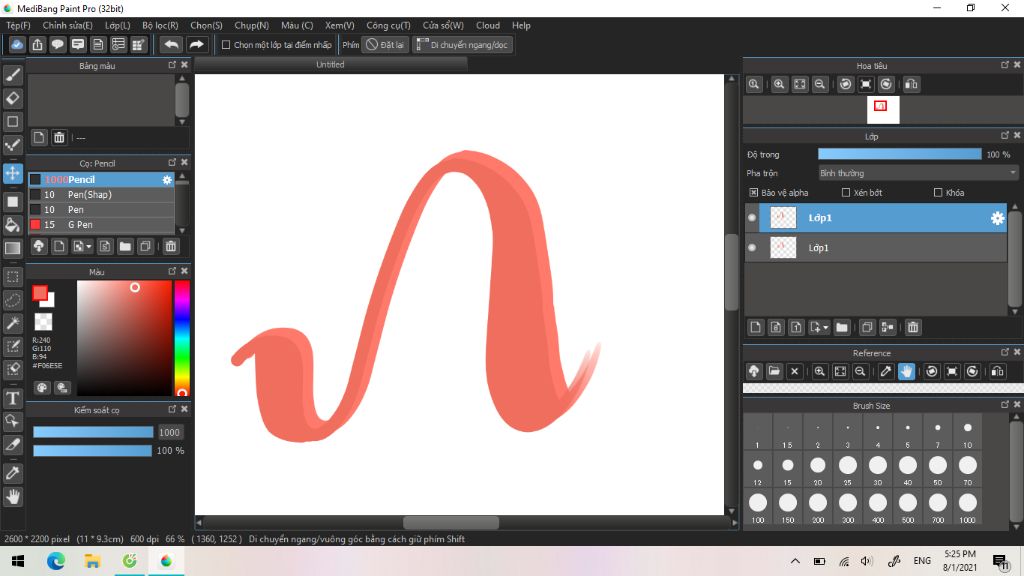Open the Cloud menu

tap(488, 25)
